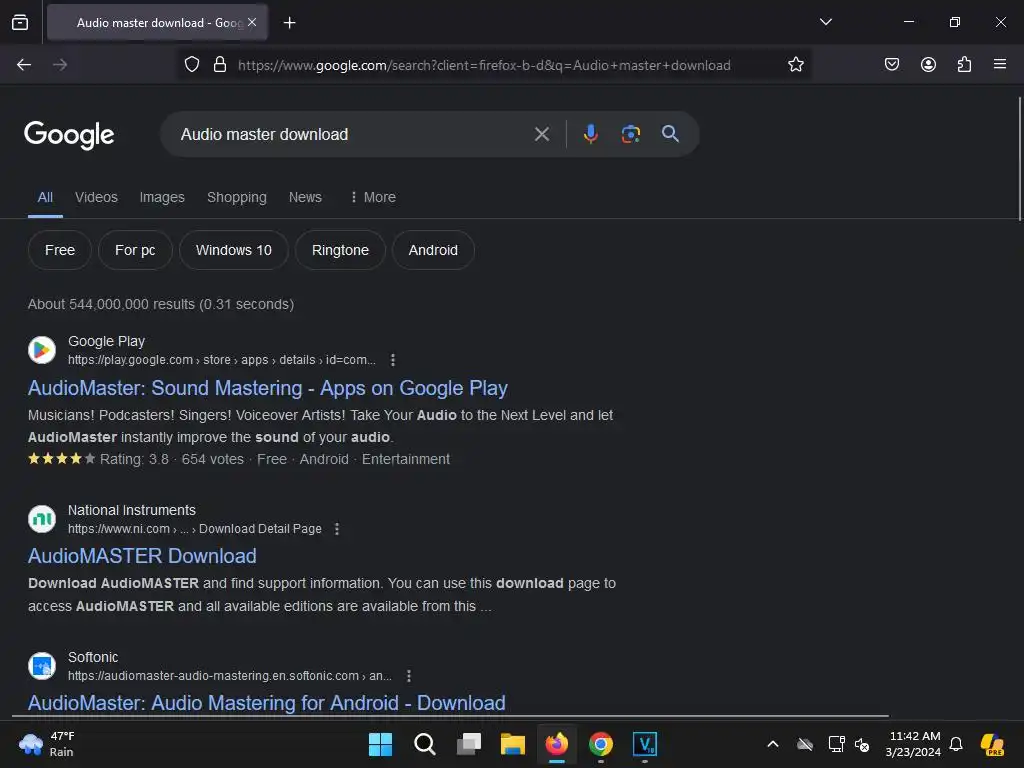Show hidden system tray icons chevron
This screenshot has width=1024, height=768.
[773, 744]
